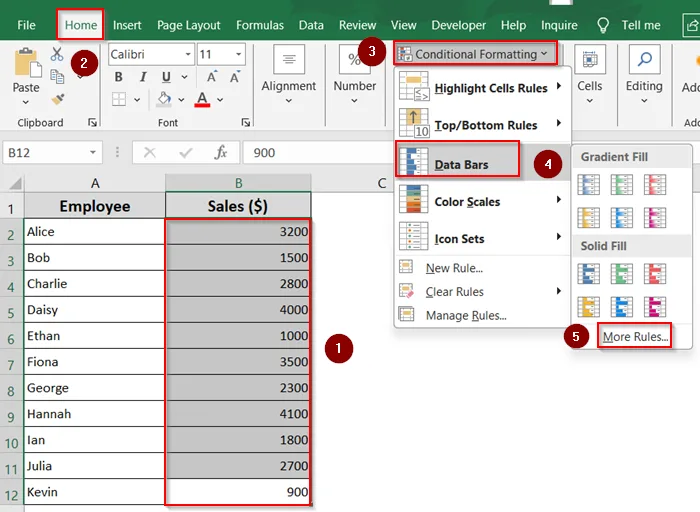Choose light blue gradient fill data bar

pyautogui.click(x=621, y=218)
